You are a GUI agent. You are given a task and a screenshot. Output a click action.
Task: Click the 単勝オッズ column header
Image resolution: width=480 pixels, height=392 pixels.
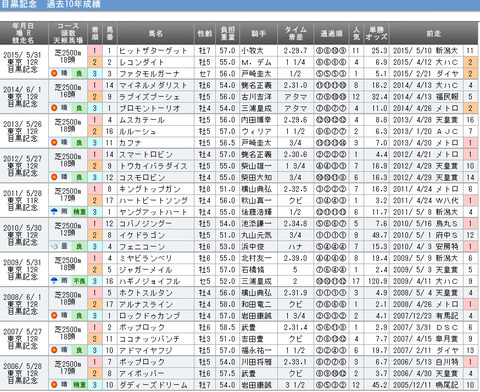pyautogui.click(x=376, y=33)
